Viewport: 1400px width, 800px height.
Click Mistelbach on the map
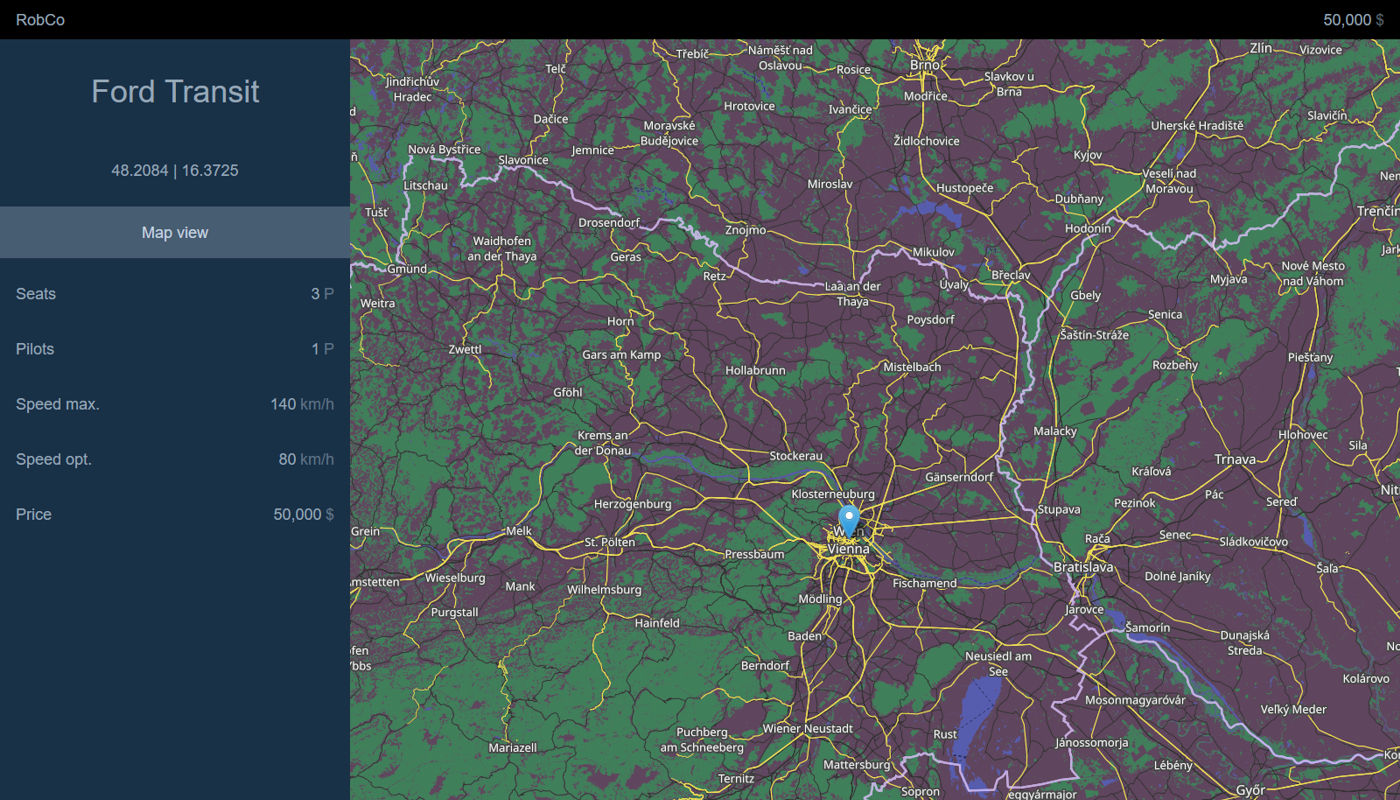click(x=912, y=367)
